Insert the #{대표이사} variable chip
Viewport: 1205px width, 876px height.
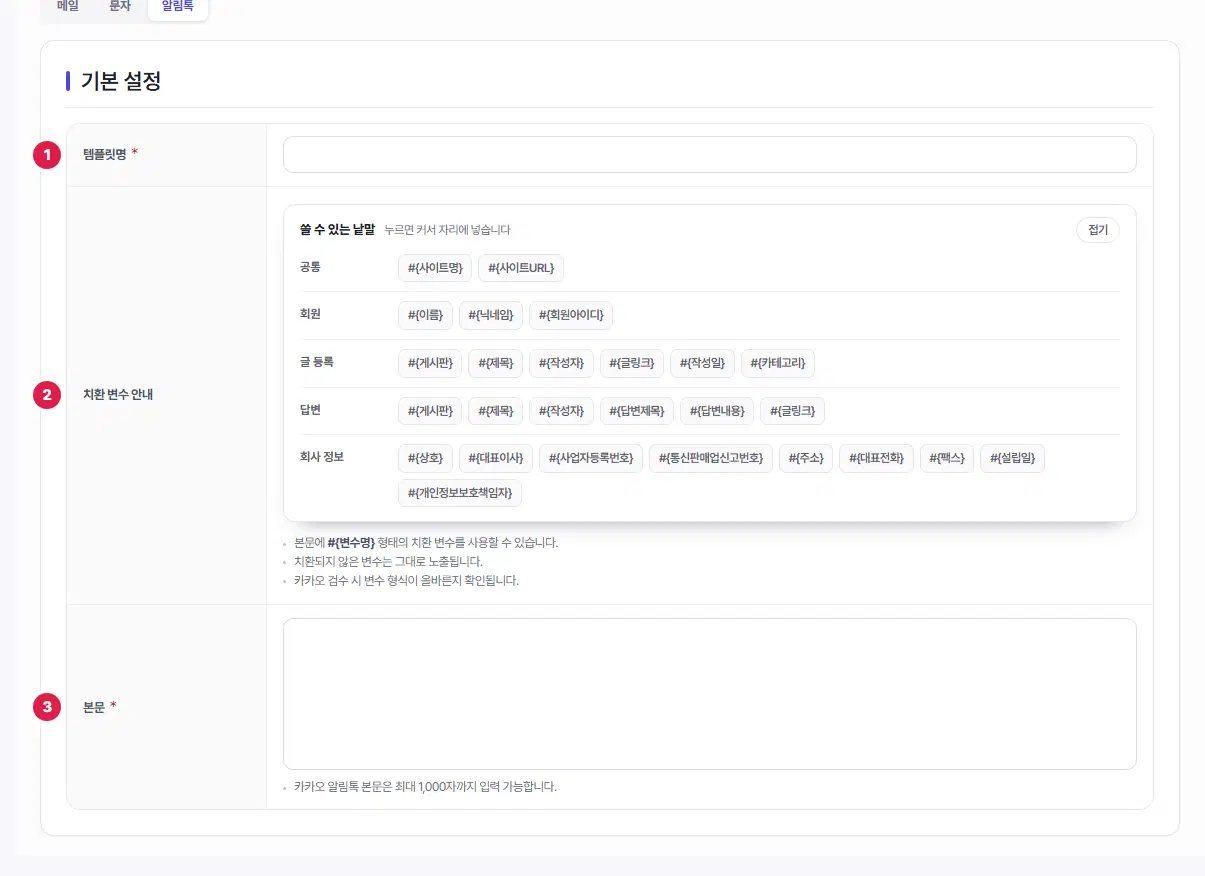(496, 458)
